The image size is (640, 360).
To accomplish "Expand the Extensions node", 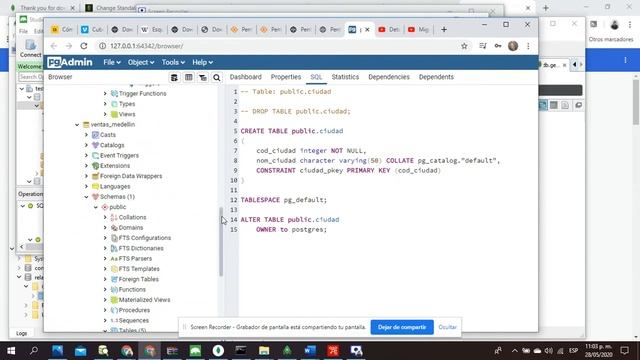I will 87,166.
